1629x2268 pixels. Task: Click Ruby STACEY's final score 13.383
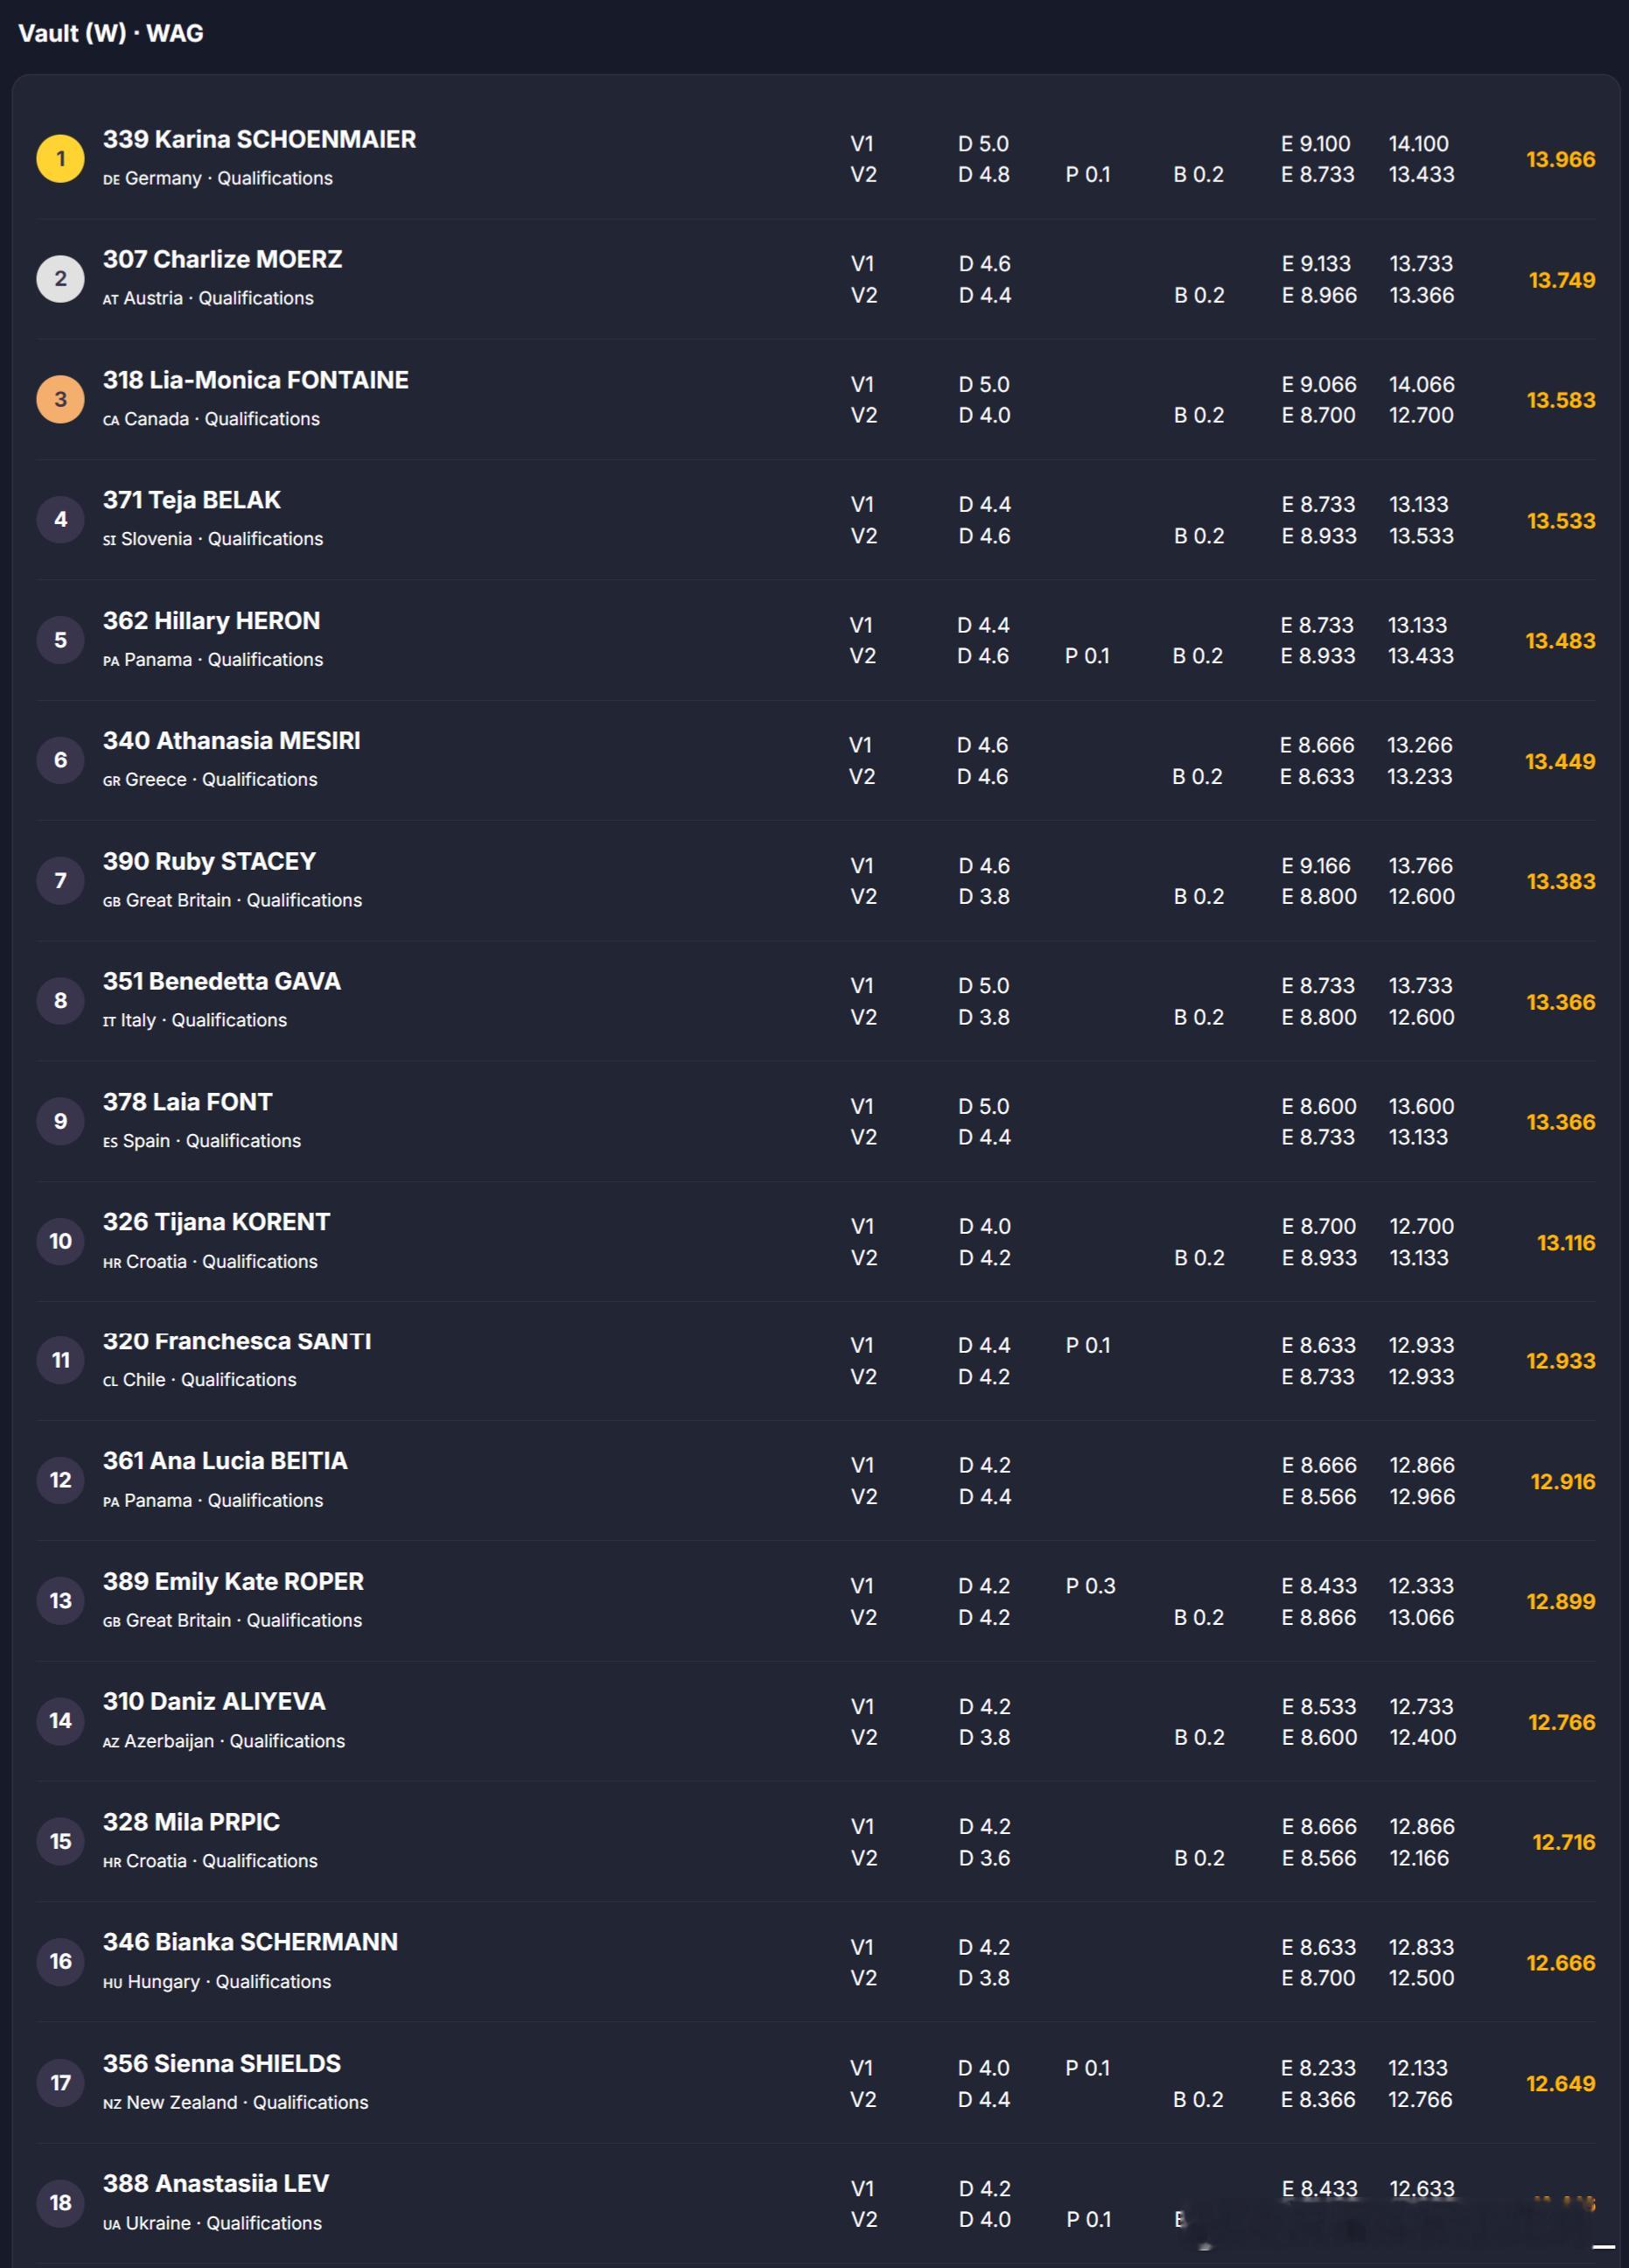1560,882
